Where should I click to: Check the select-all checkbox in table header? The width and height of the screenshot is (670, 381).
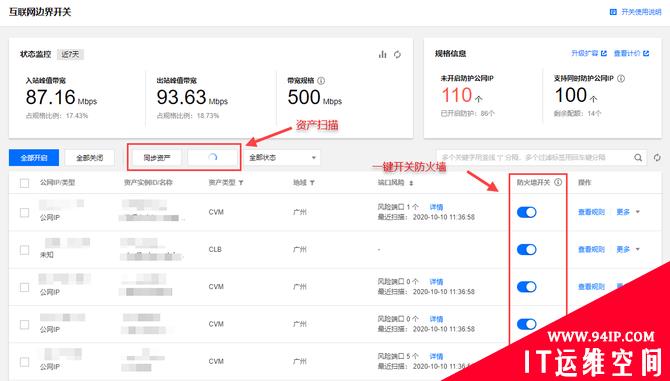pos(24,183)
